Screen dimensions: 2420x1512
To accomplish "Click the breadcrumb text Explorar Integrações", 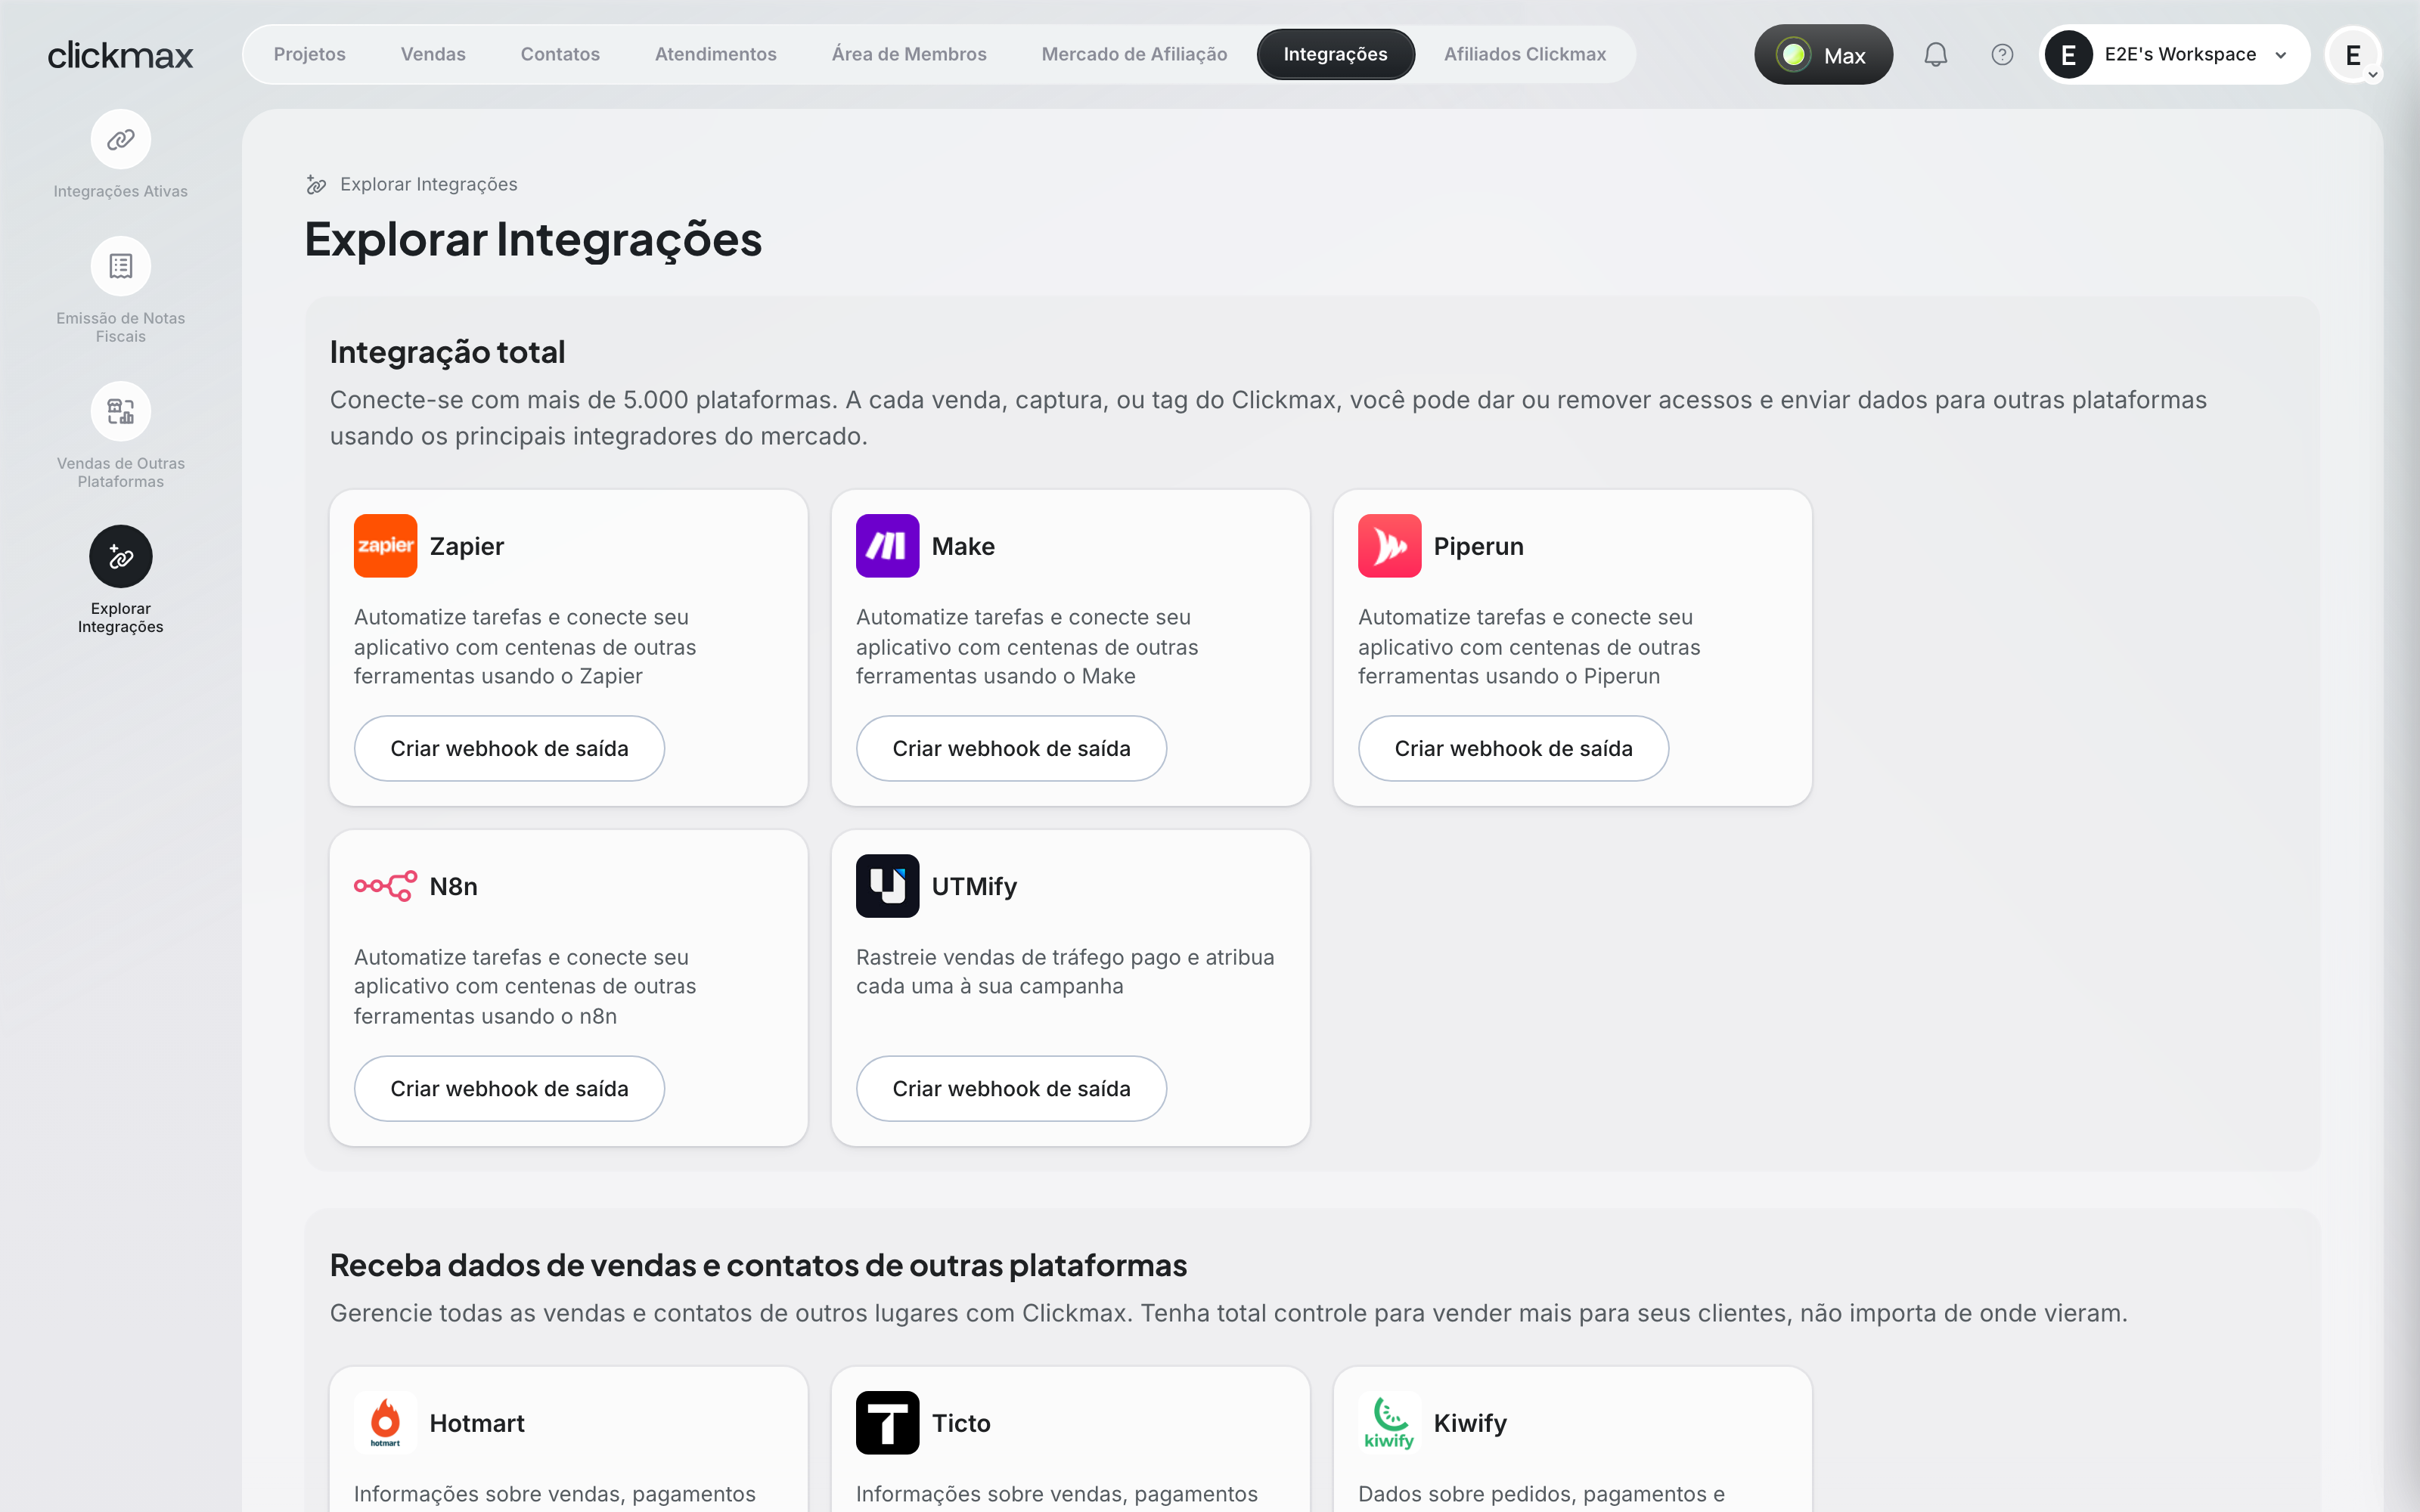I will tap(428, 185).
